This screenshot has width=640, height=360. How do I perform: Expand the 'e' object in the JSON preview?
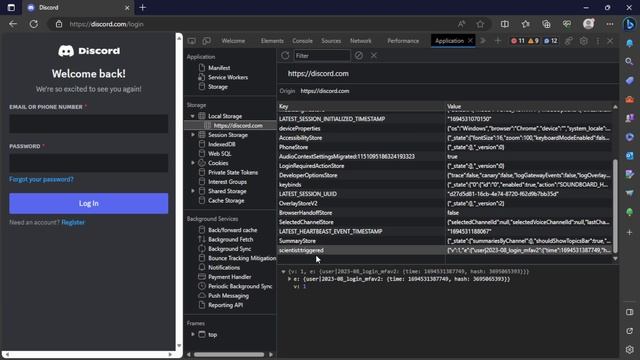point(289,279)
